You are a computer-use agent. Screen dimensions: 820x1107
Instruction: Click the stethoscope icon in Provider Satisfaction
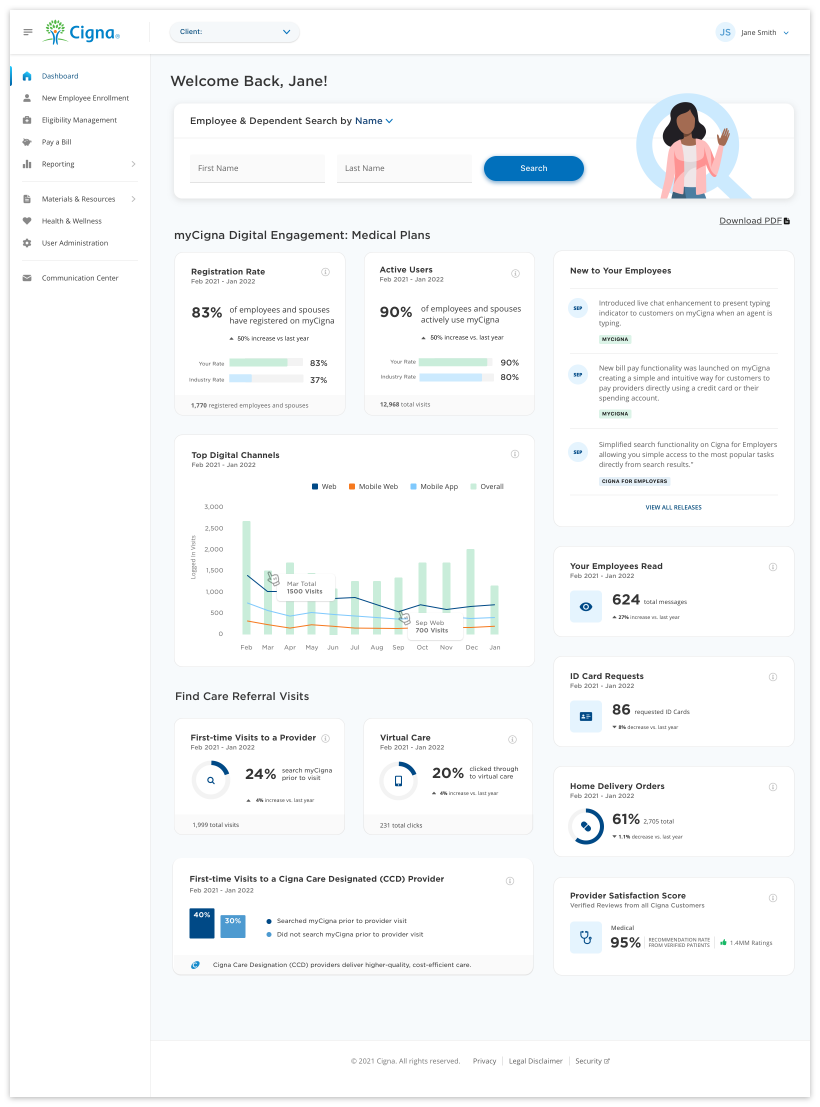coord(586,938)
